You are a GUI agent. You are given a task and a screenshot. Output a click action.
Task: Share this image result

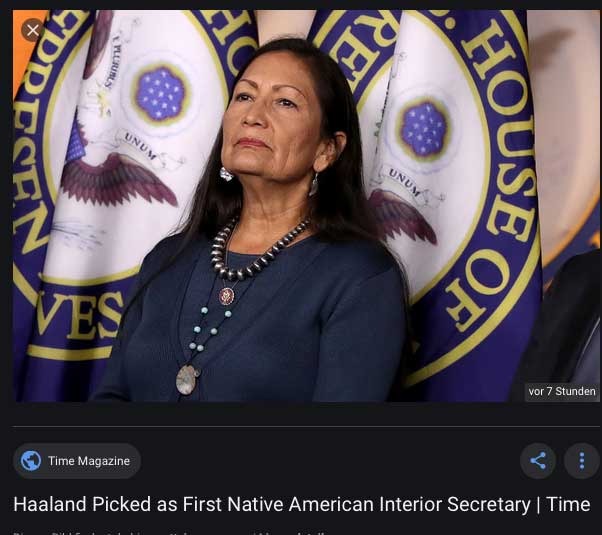pos(538,460)
